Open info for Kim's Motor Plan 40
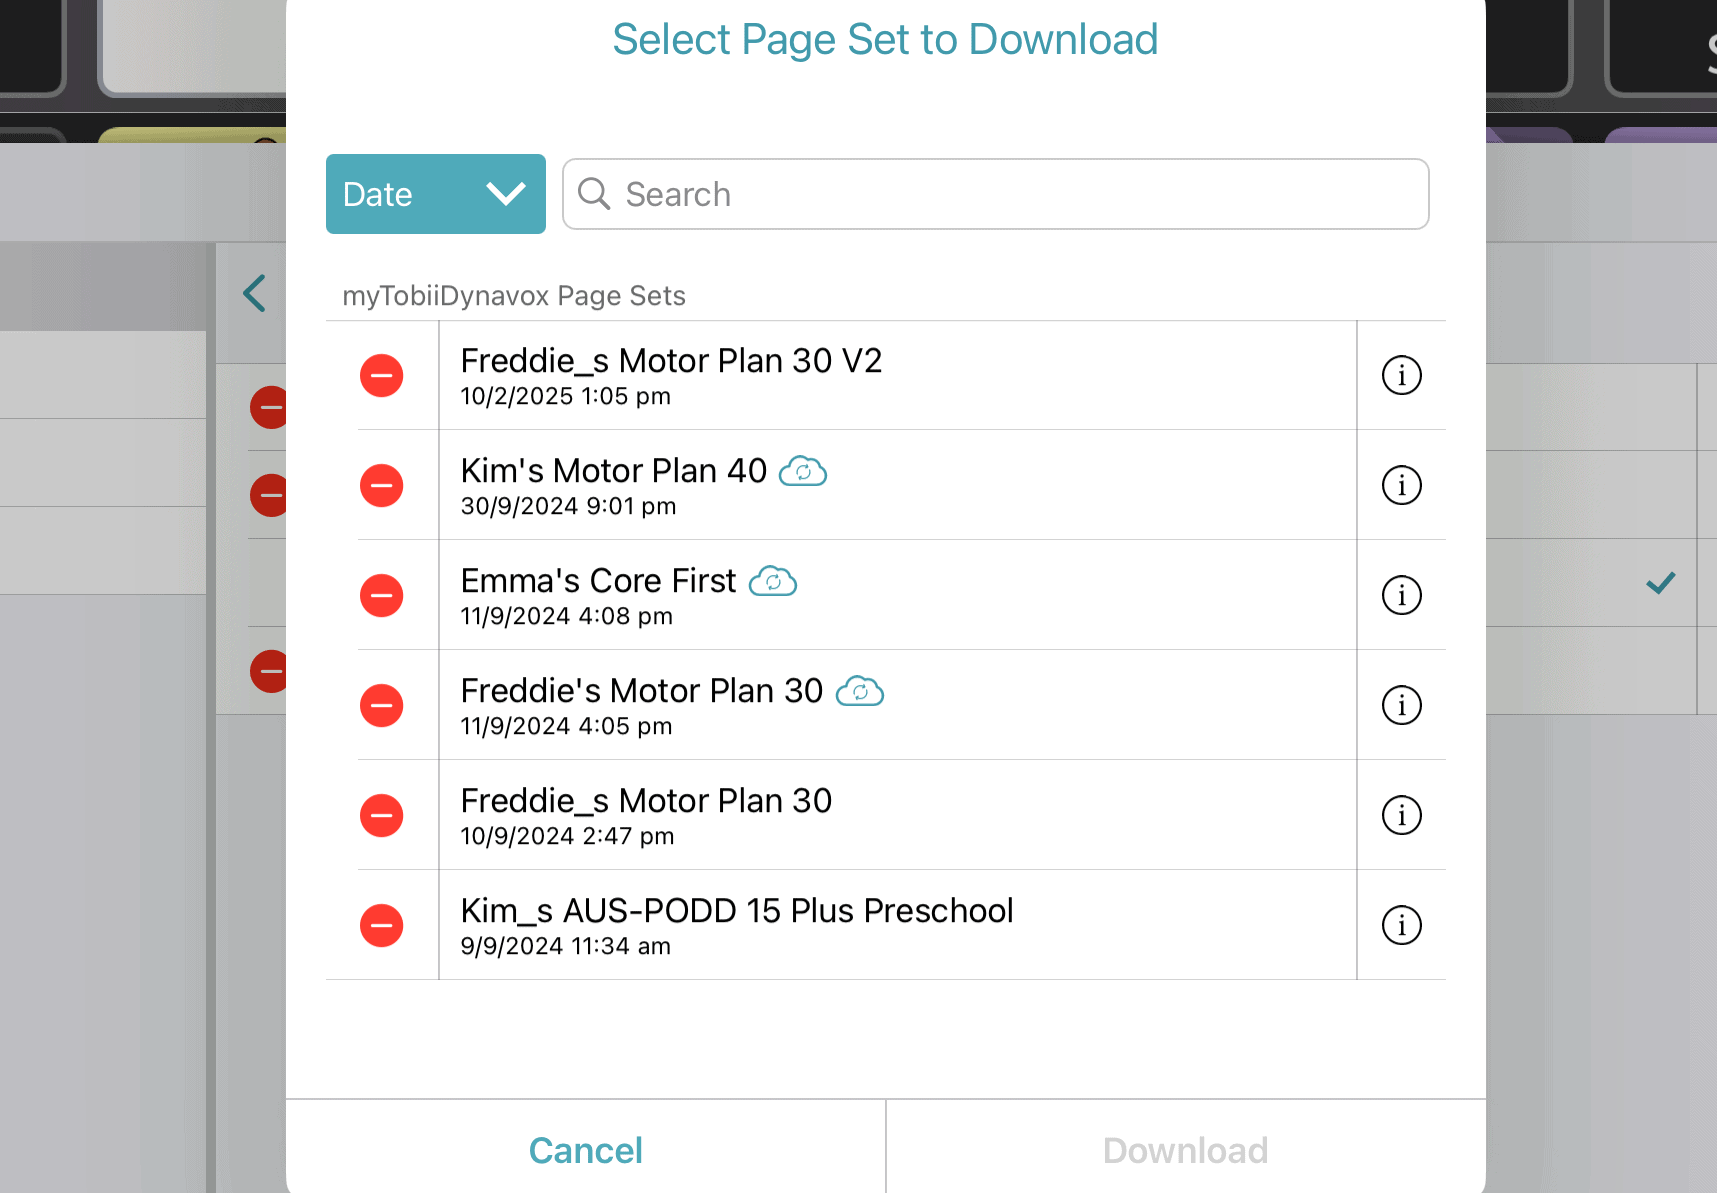The height and width of the screenshot is (1193, 1717). tap(1401, 485)
